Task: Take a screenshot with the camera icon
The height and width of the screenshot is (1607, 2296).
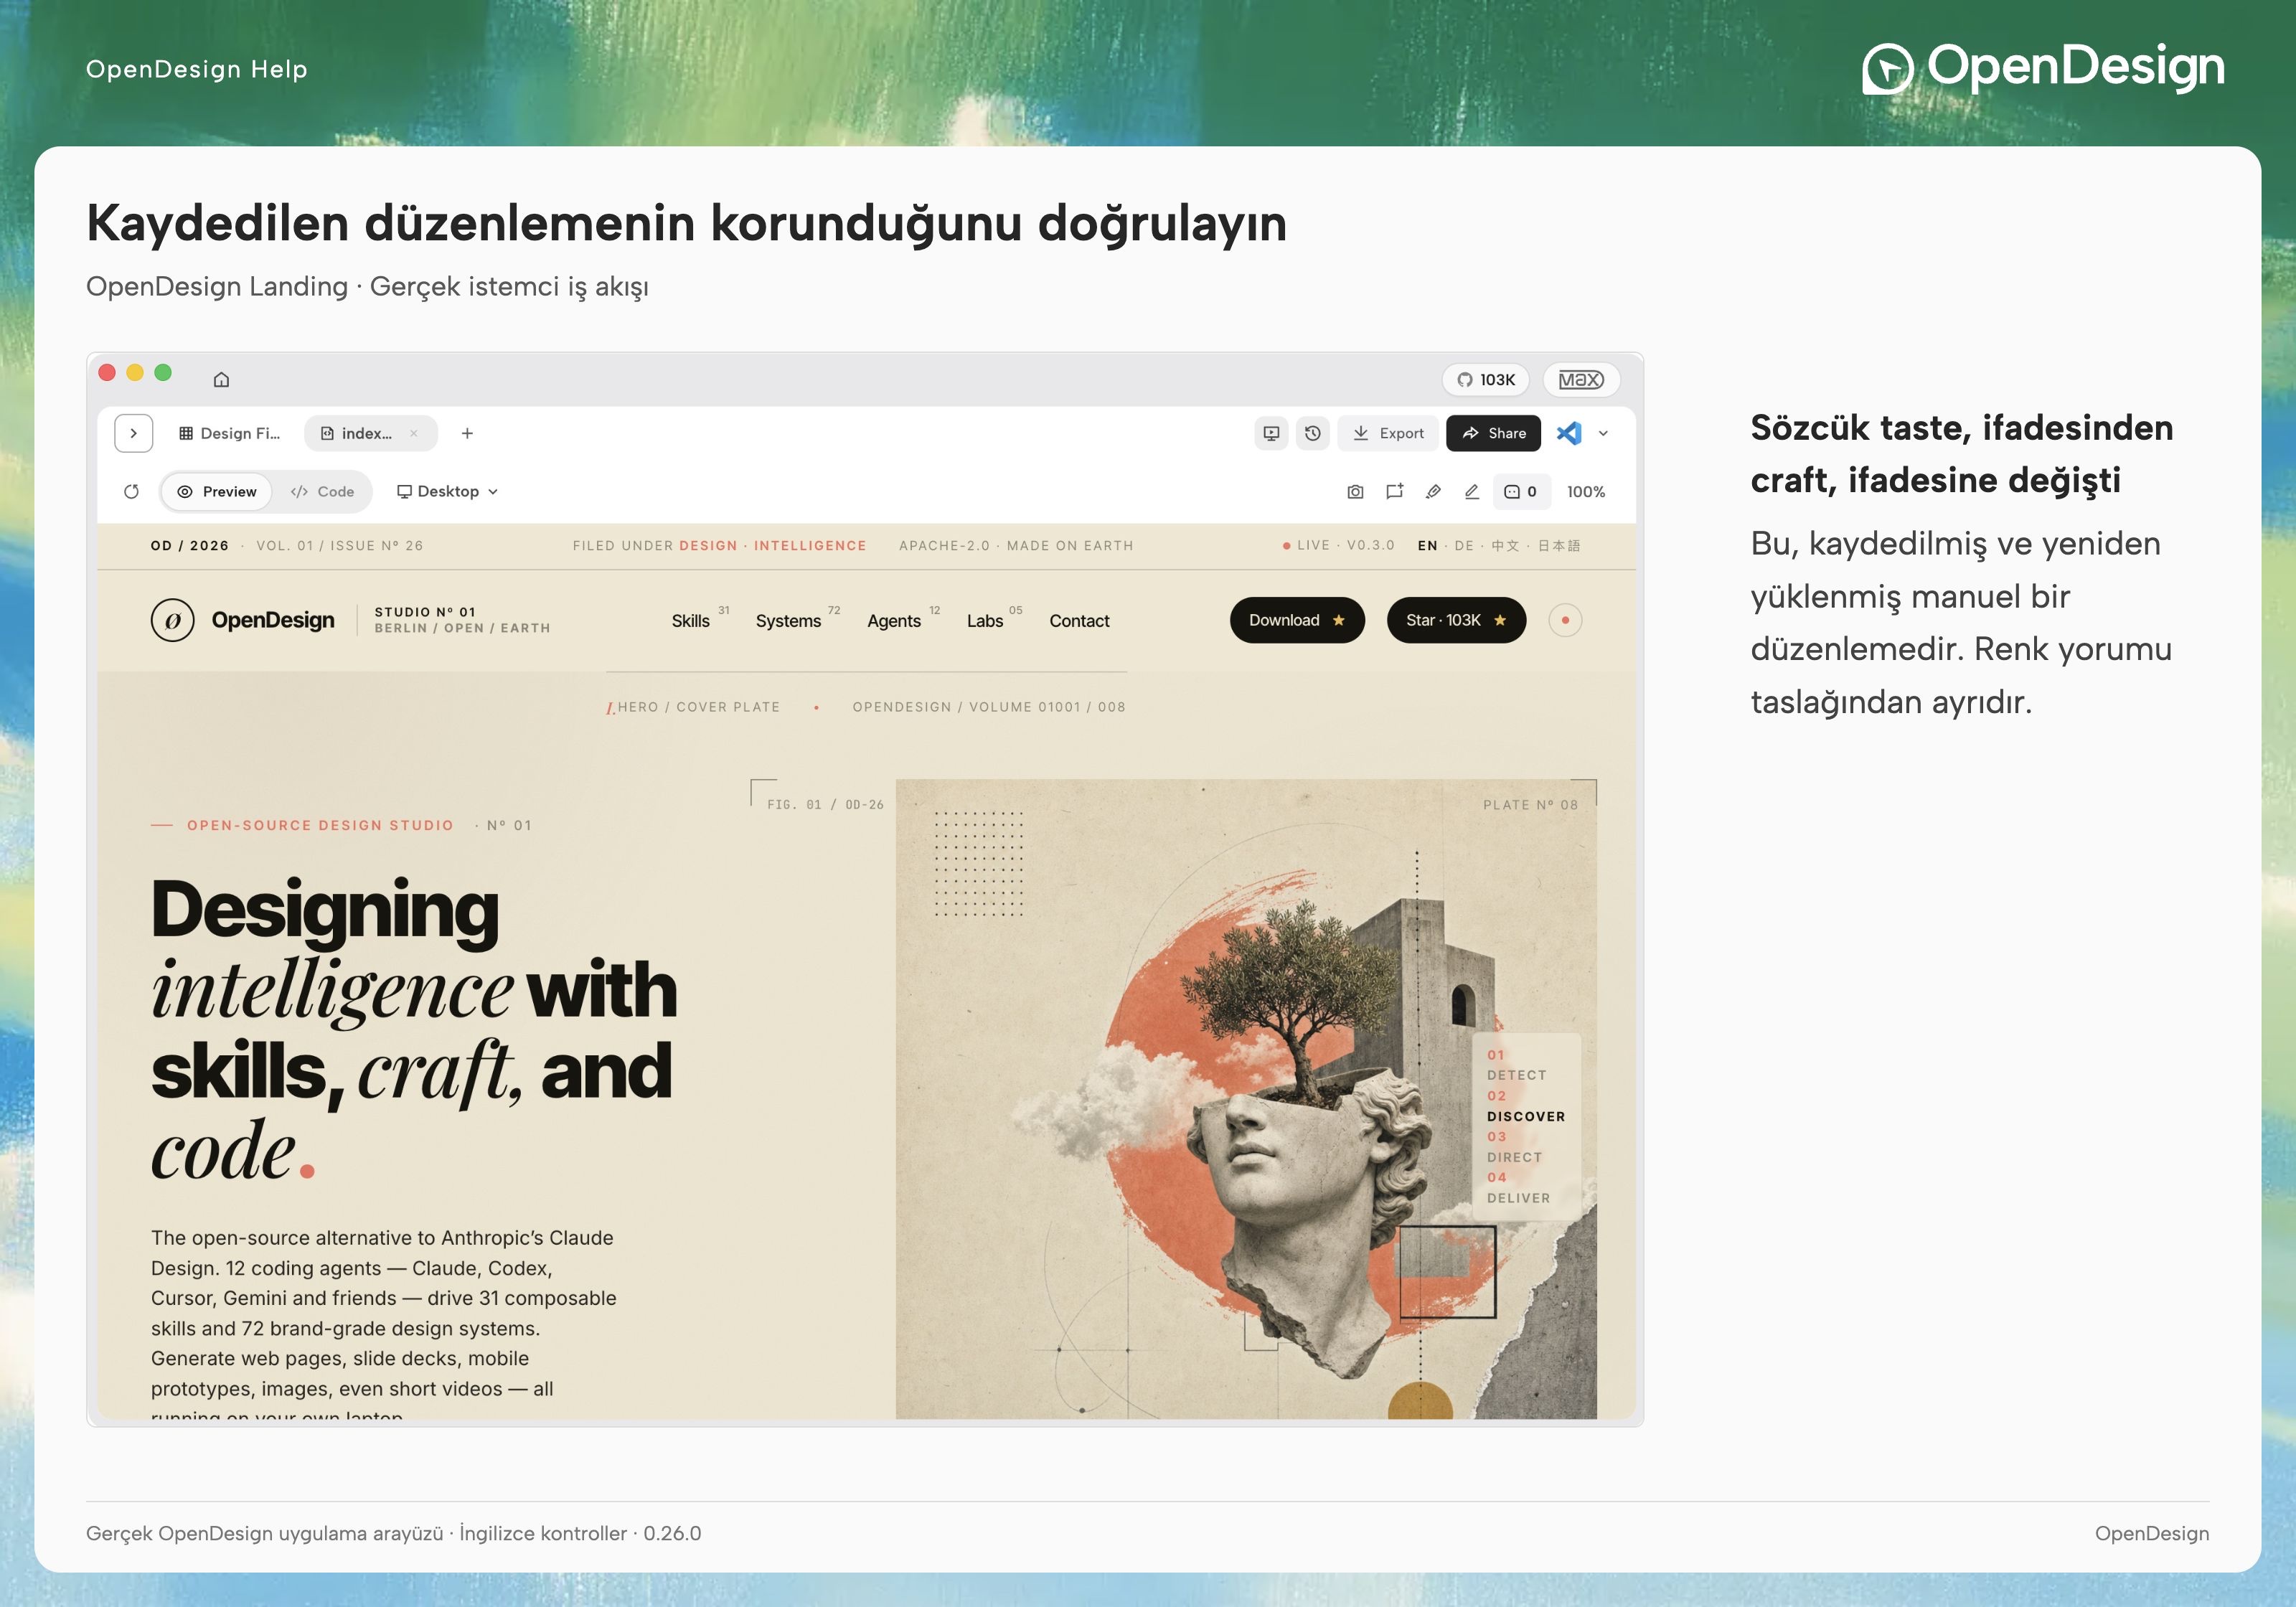Action: [x=1355, y=491]
